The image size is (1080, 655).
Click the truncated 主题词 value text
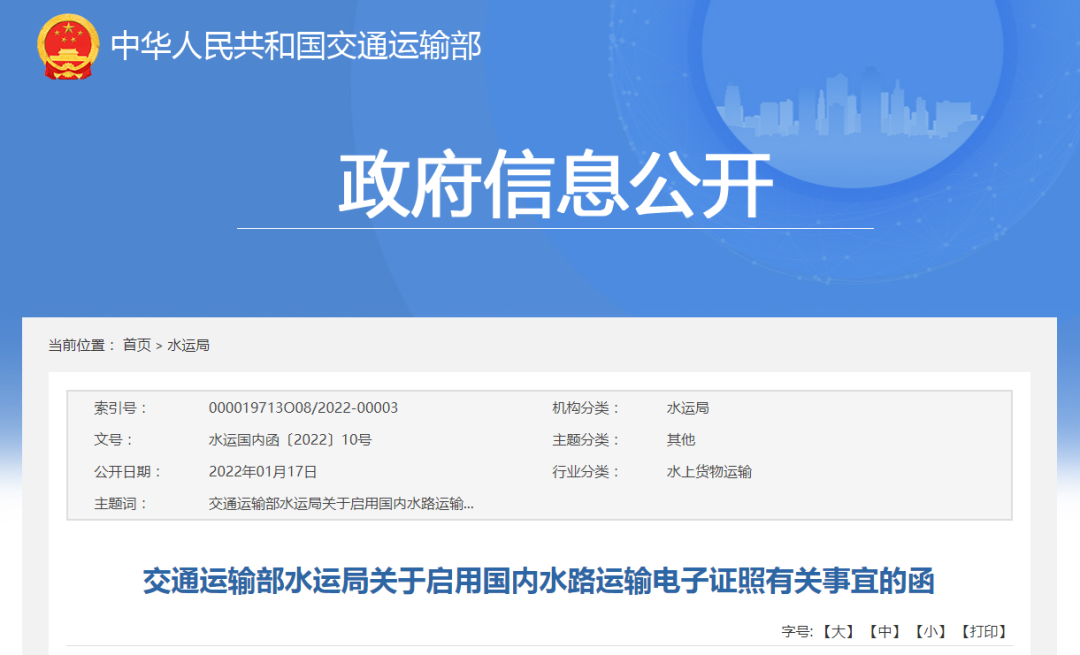click(x=341, y=503)
